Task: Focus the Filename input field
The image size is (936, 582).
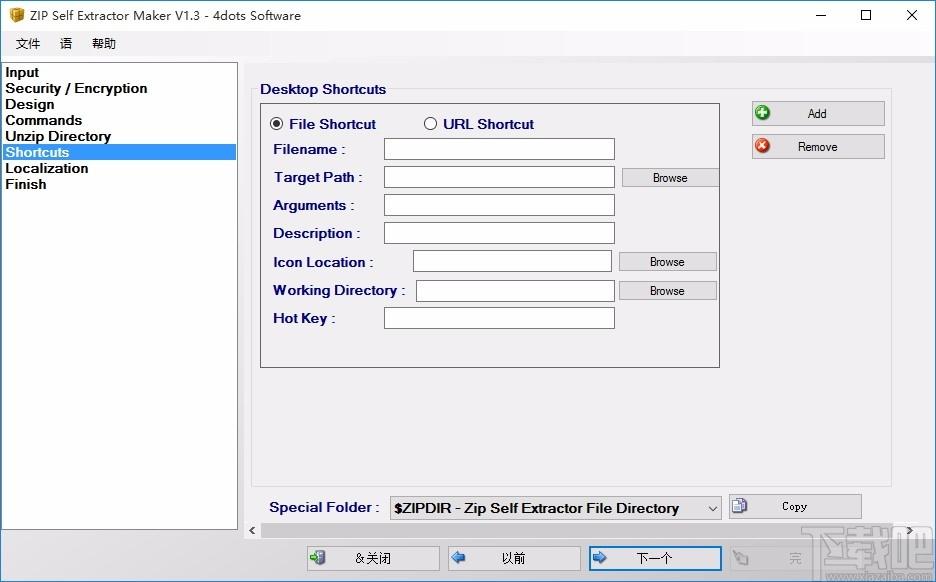Action: [x=499, y=149]
